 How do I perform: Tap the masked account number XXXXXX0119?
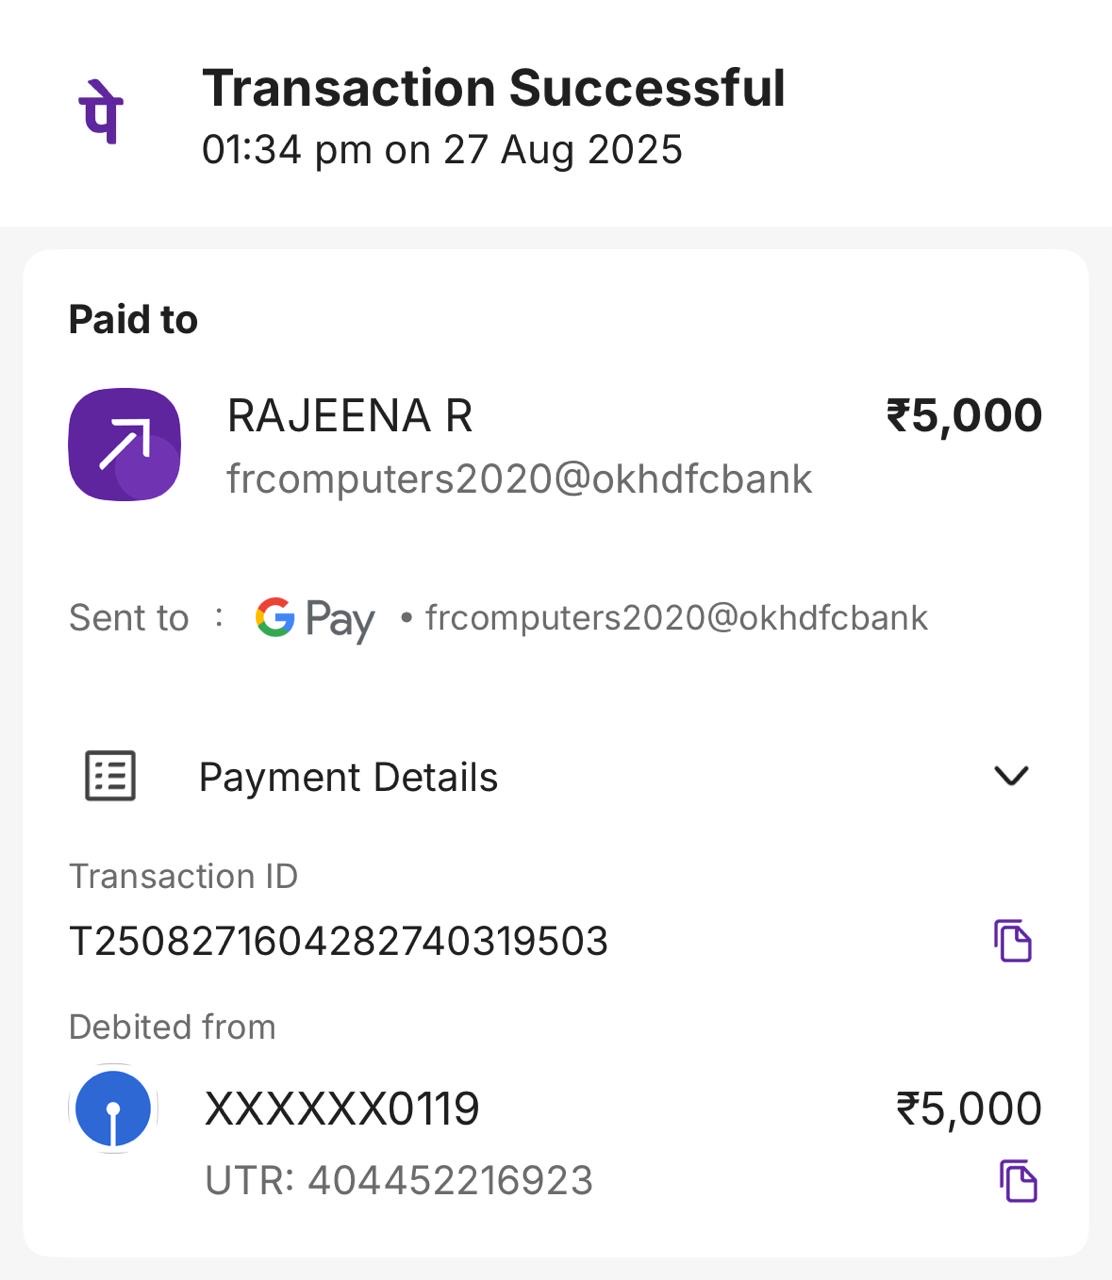(x=342, y=1109)
